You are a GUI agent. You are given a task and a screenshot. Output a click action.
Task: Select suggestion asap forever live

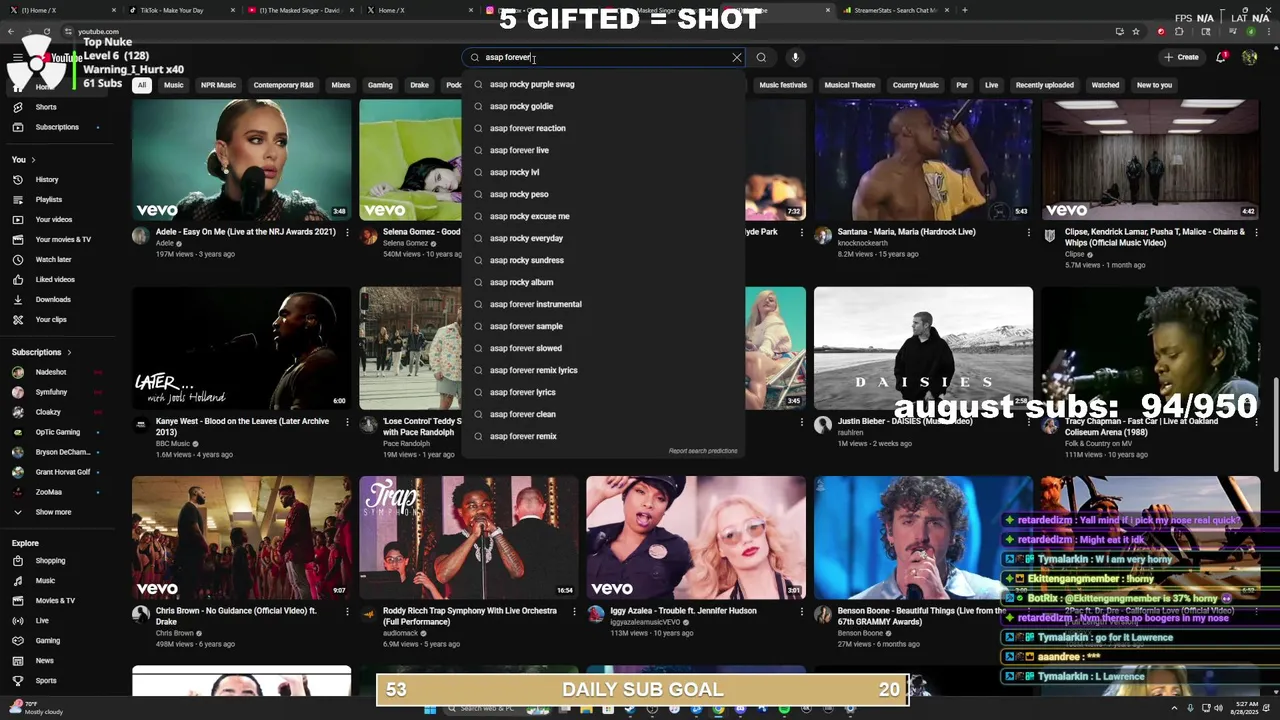point(603,150)
